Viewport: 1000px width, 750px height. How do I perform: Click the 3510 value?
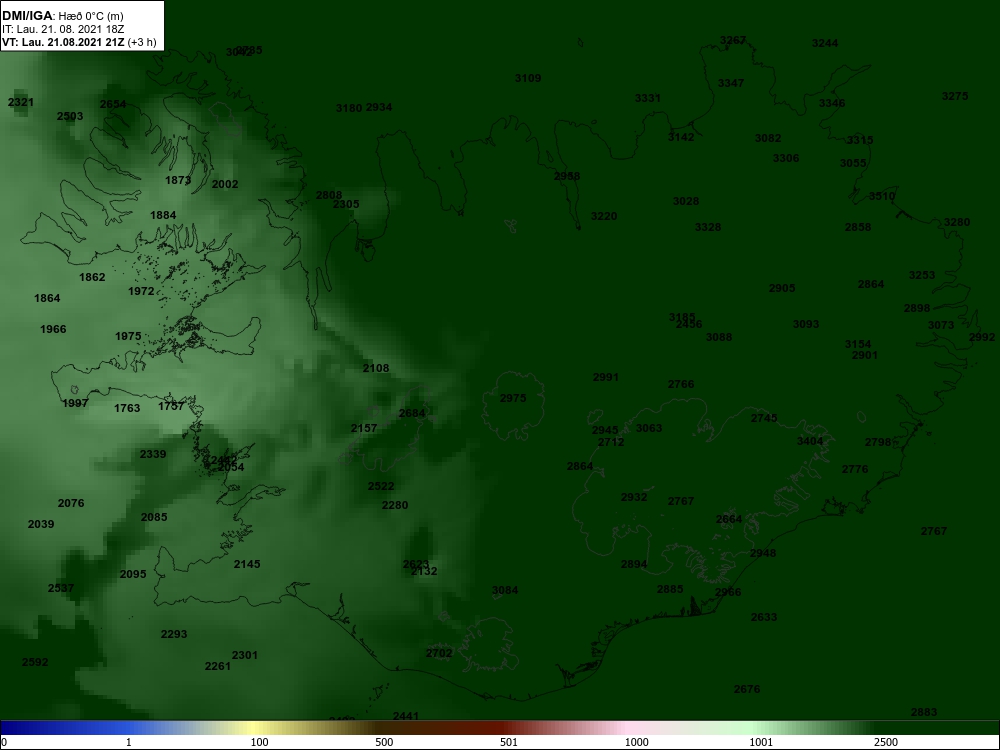882,196
